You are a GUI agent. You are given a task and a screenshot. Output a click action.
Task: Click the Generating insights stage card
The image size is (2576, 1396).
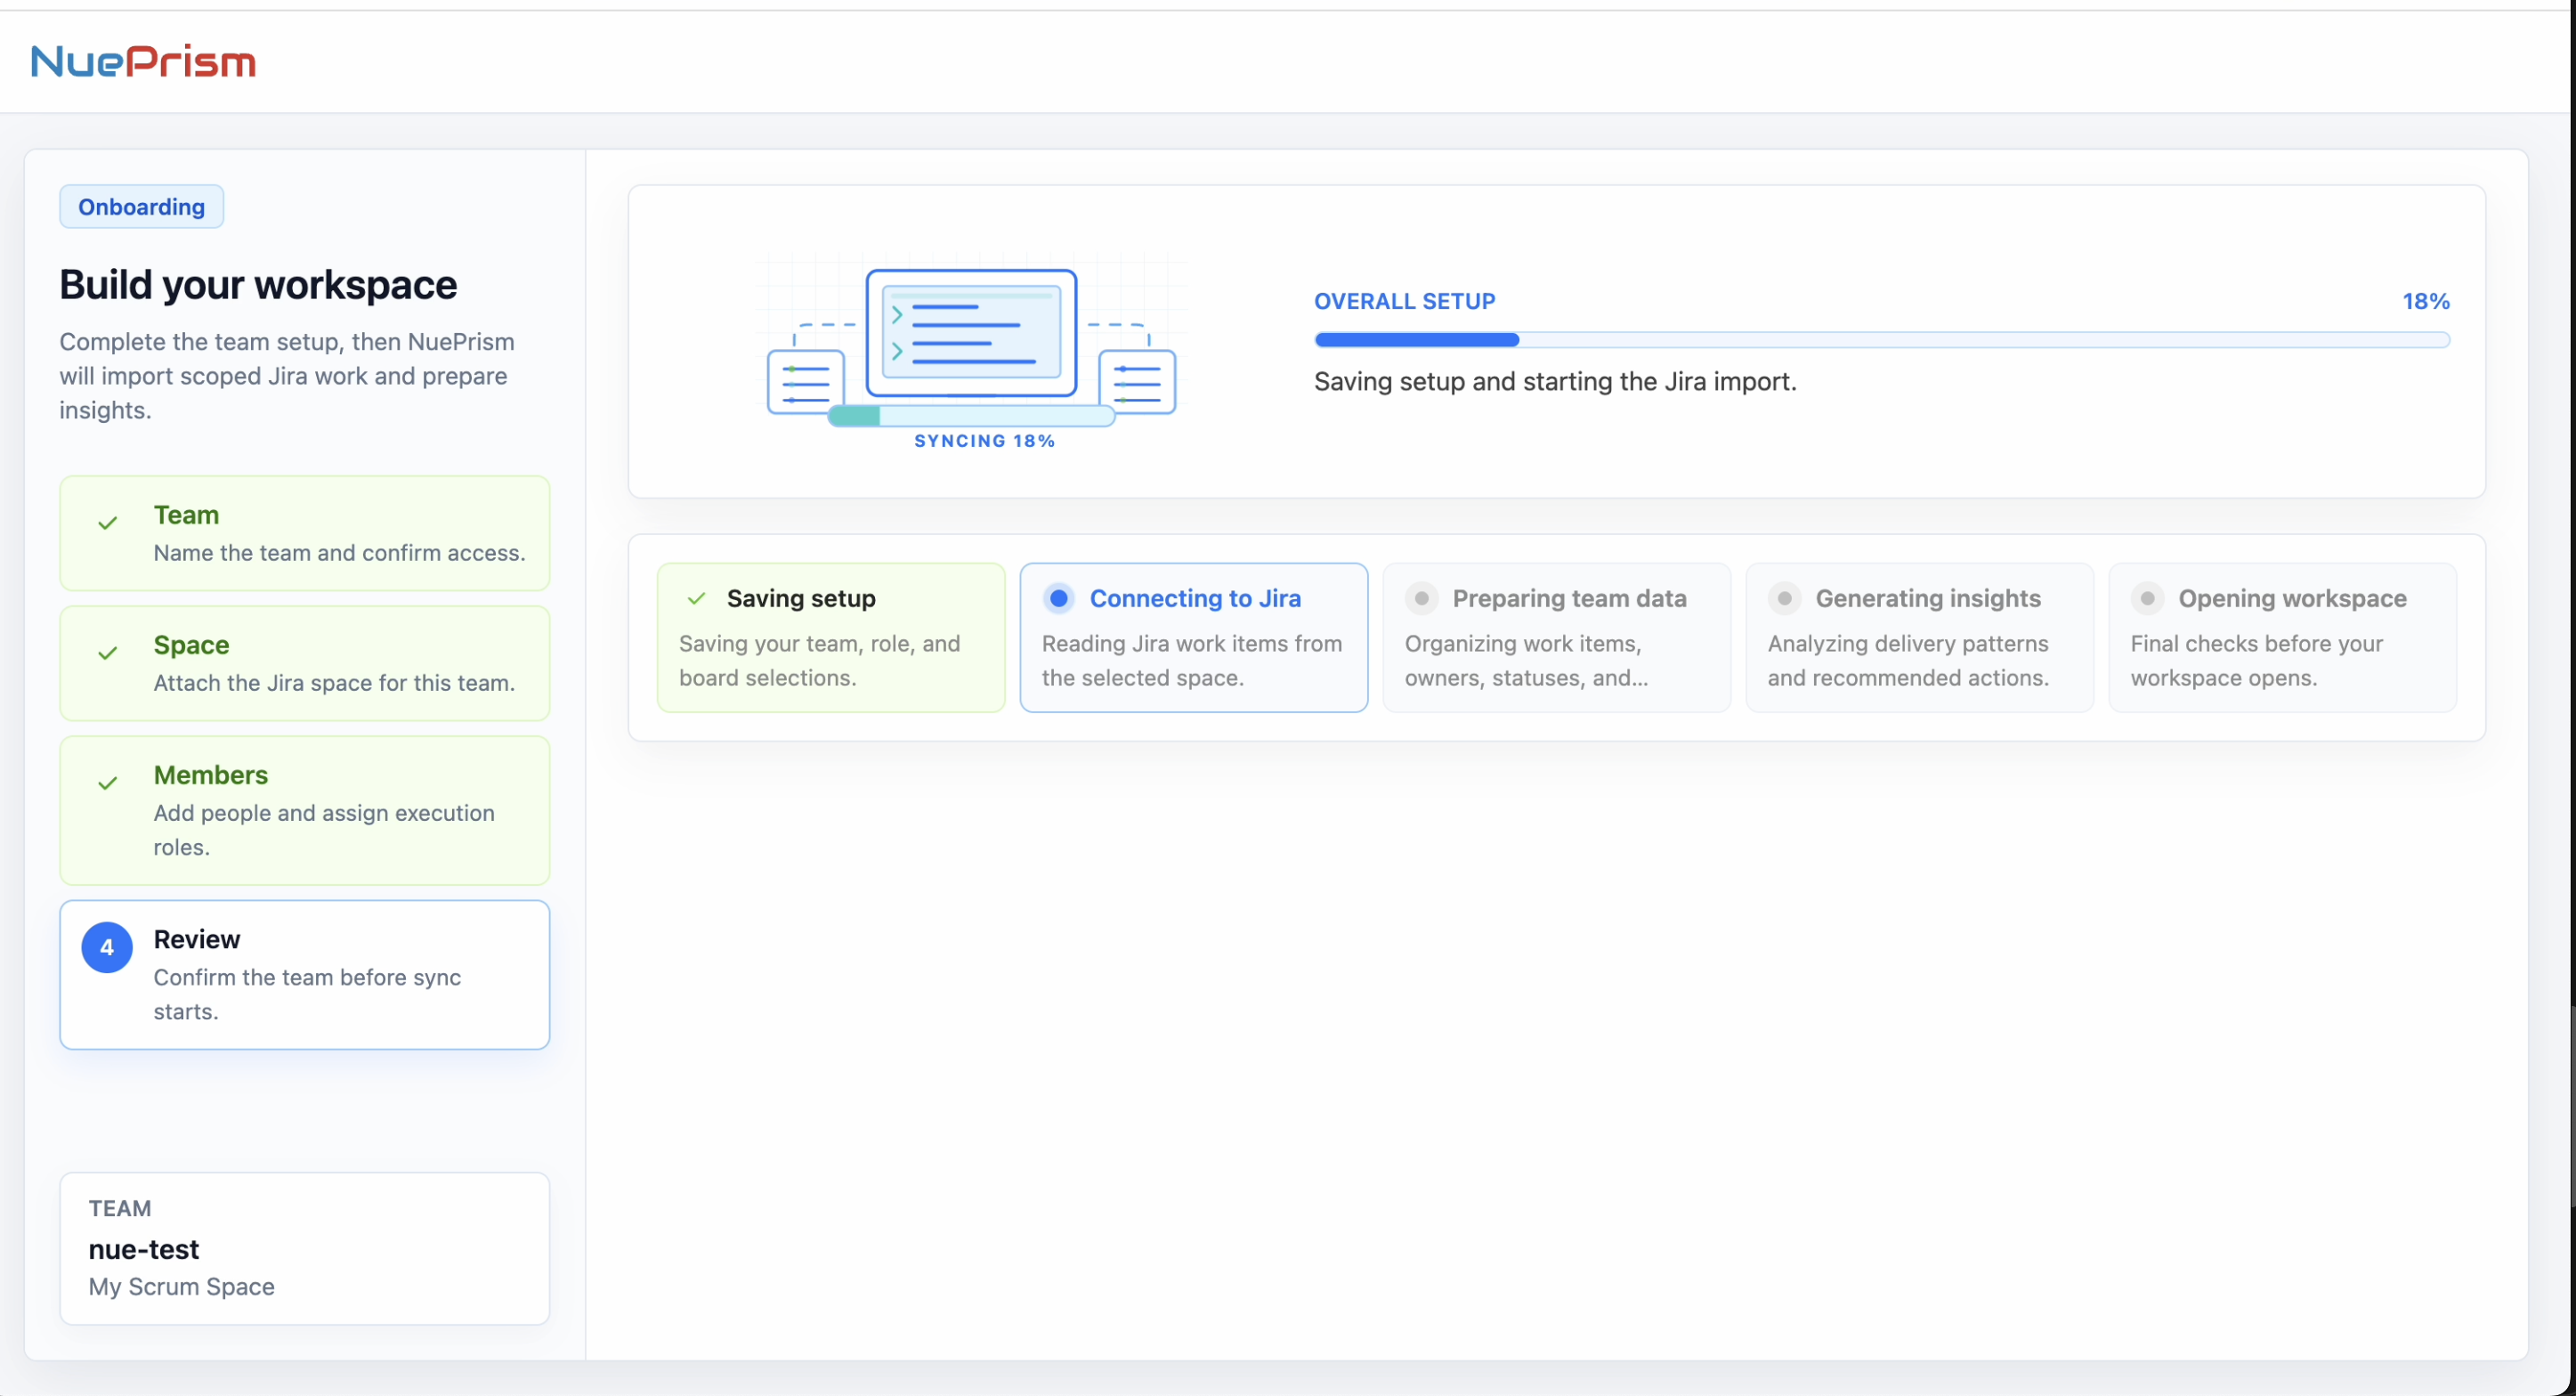(1920, 637)
